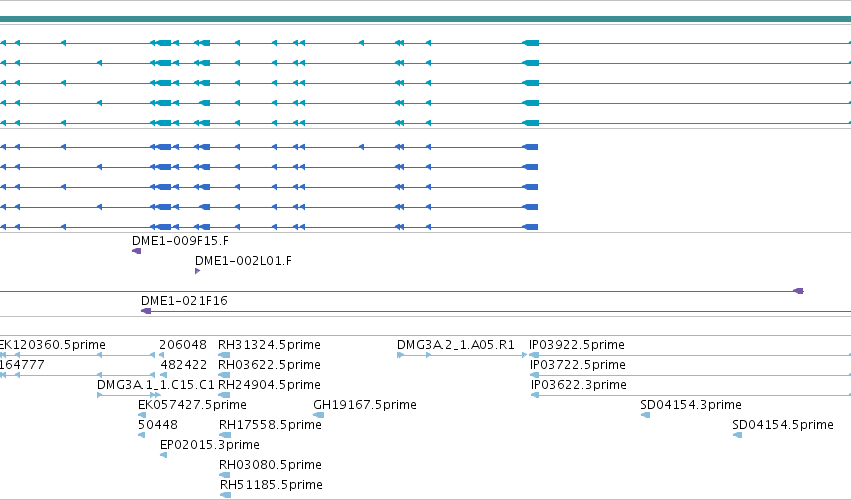Select the 482422 alignment label
851x500 pixels.
(183, 365)
